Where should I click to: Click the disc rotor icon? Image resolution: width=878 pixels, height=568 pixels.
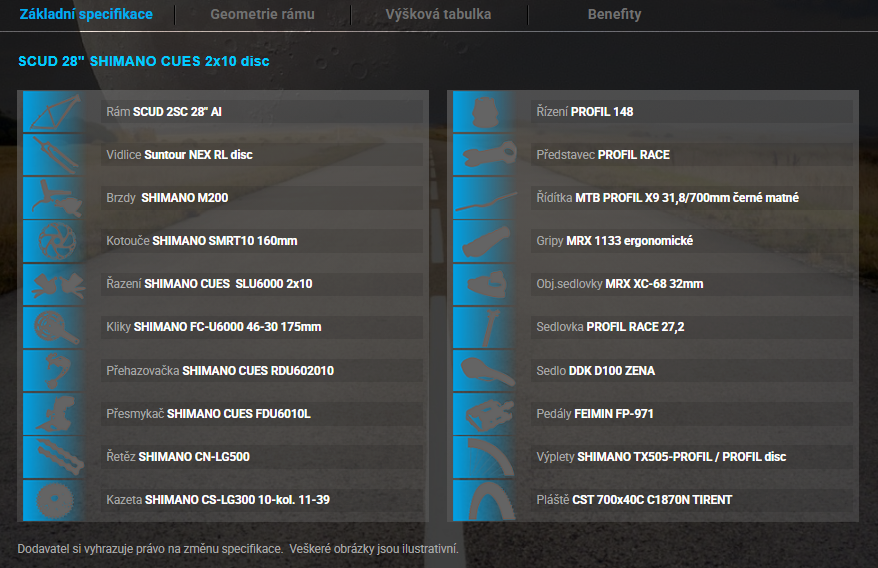click(54, 241)
